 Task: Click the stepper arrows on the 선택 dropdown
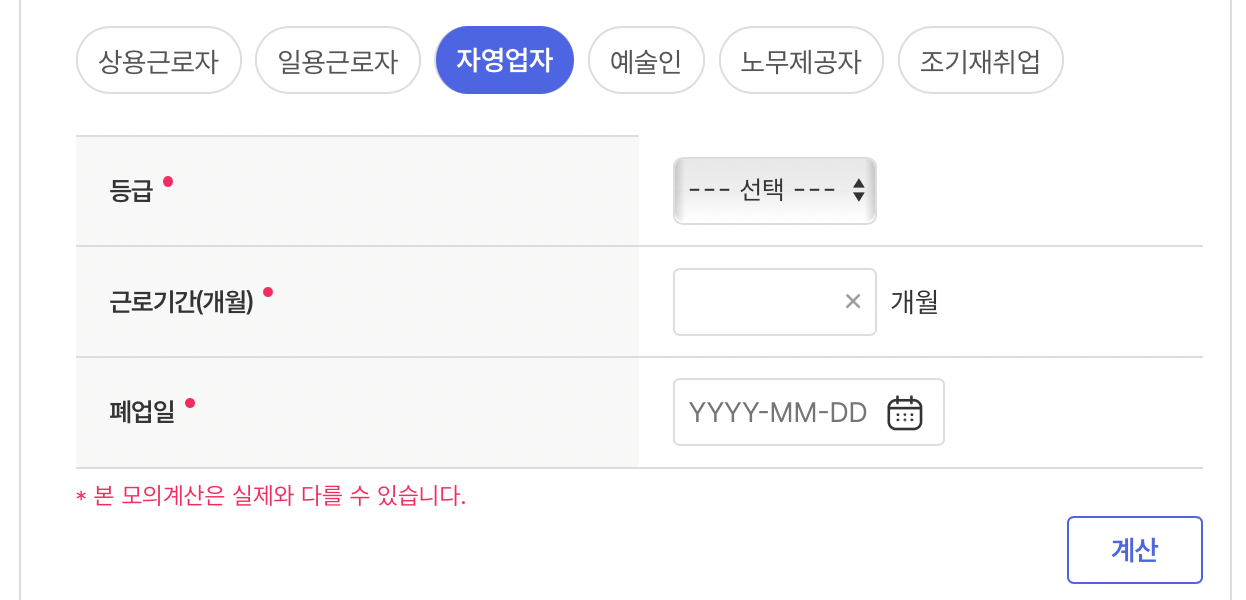[858, 190]
